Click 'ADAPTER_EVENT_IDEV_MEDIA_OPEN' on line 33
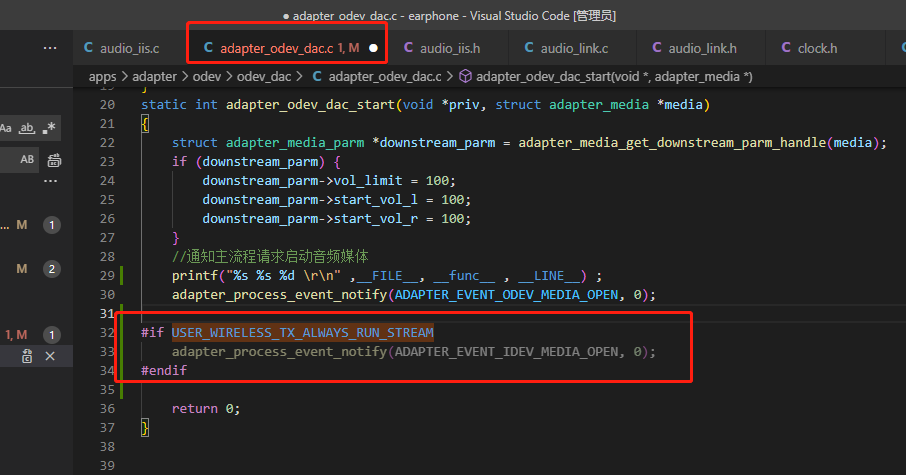 [x=506, y=352]
